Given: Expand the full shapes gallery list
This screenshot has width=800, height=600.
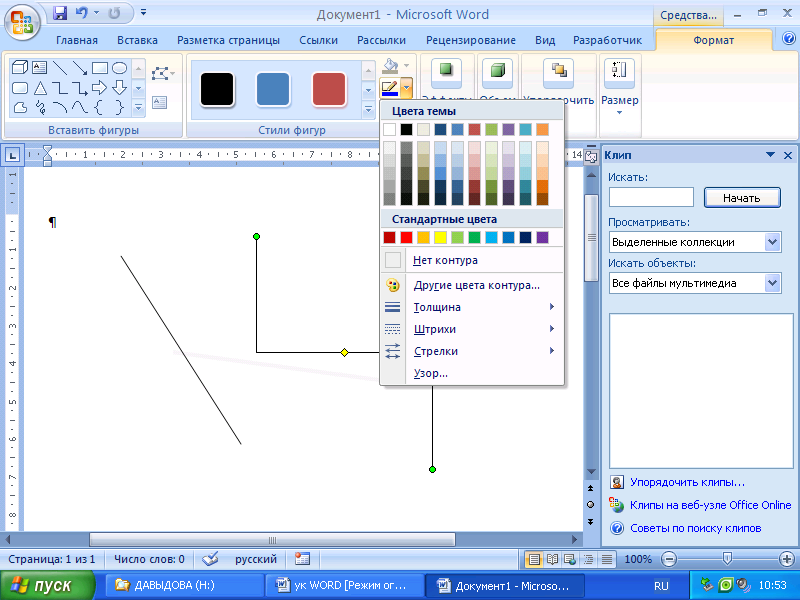Looking at the screenshot, I should (x=138, y=108).
